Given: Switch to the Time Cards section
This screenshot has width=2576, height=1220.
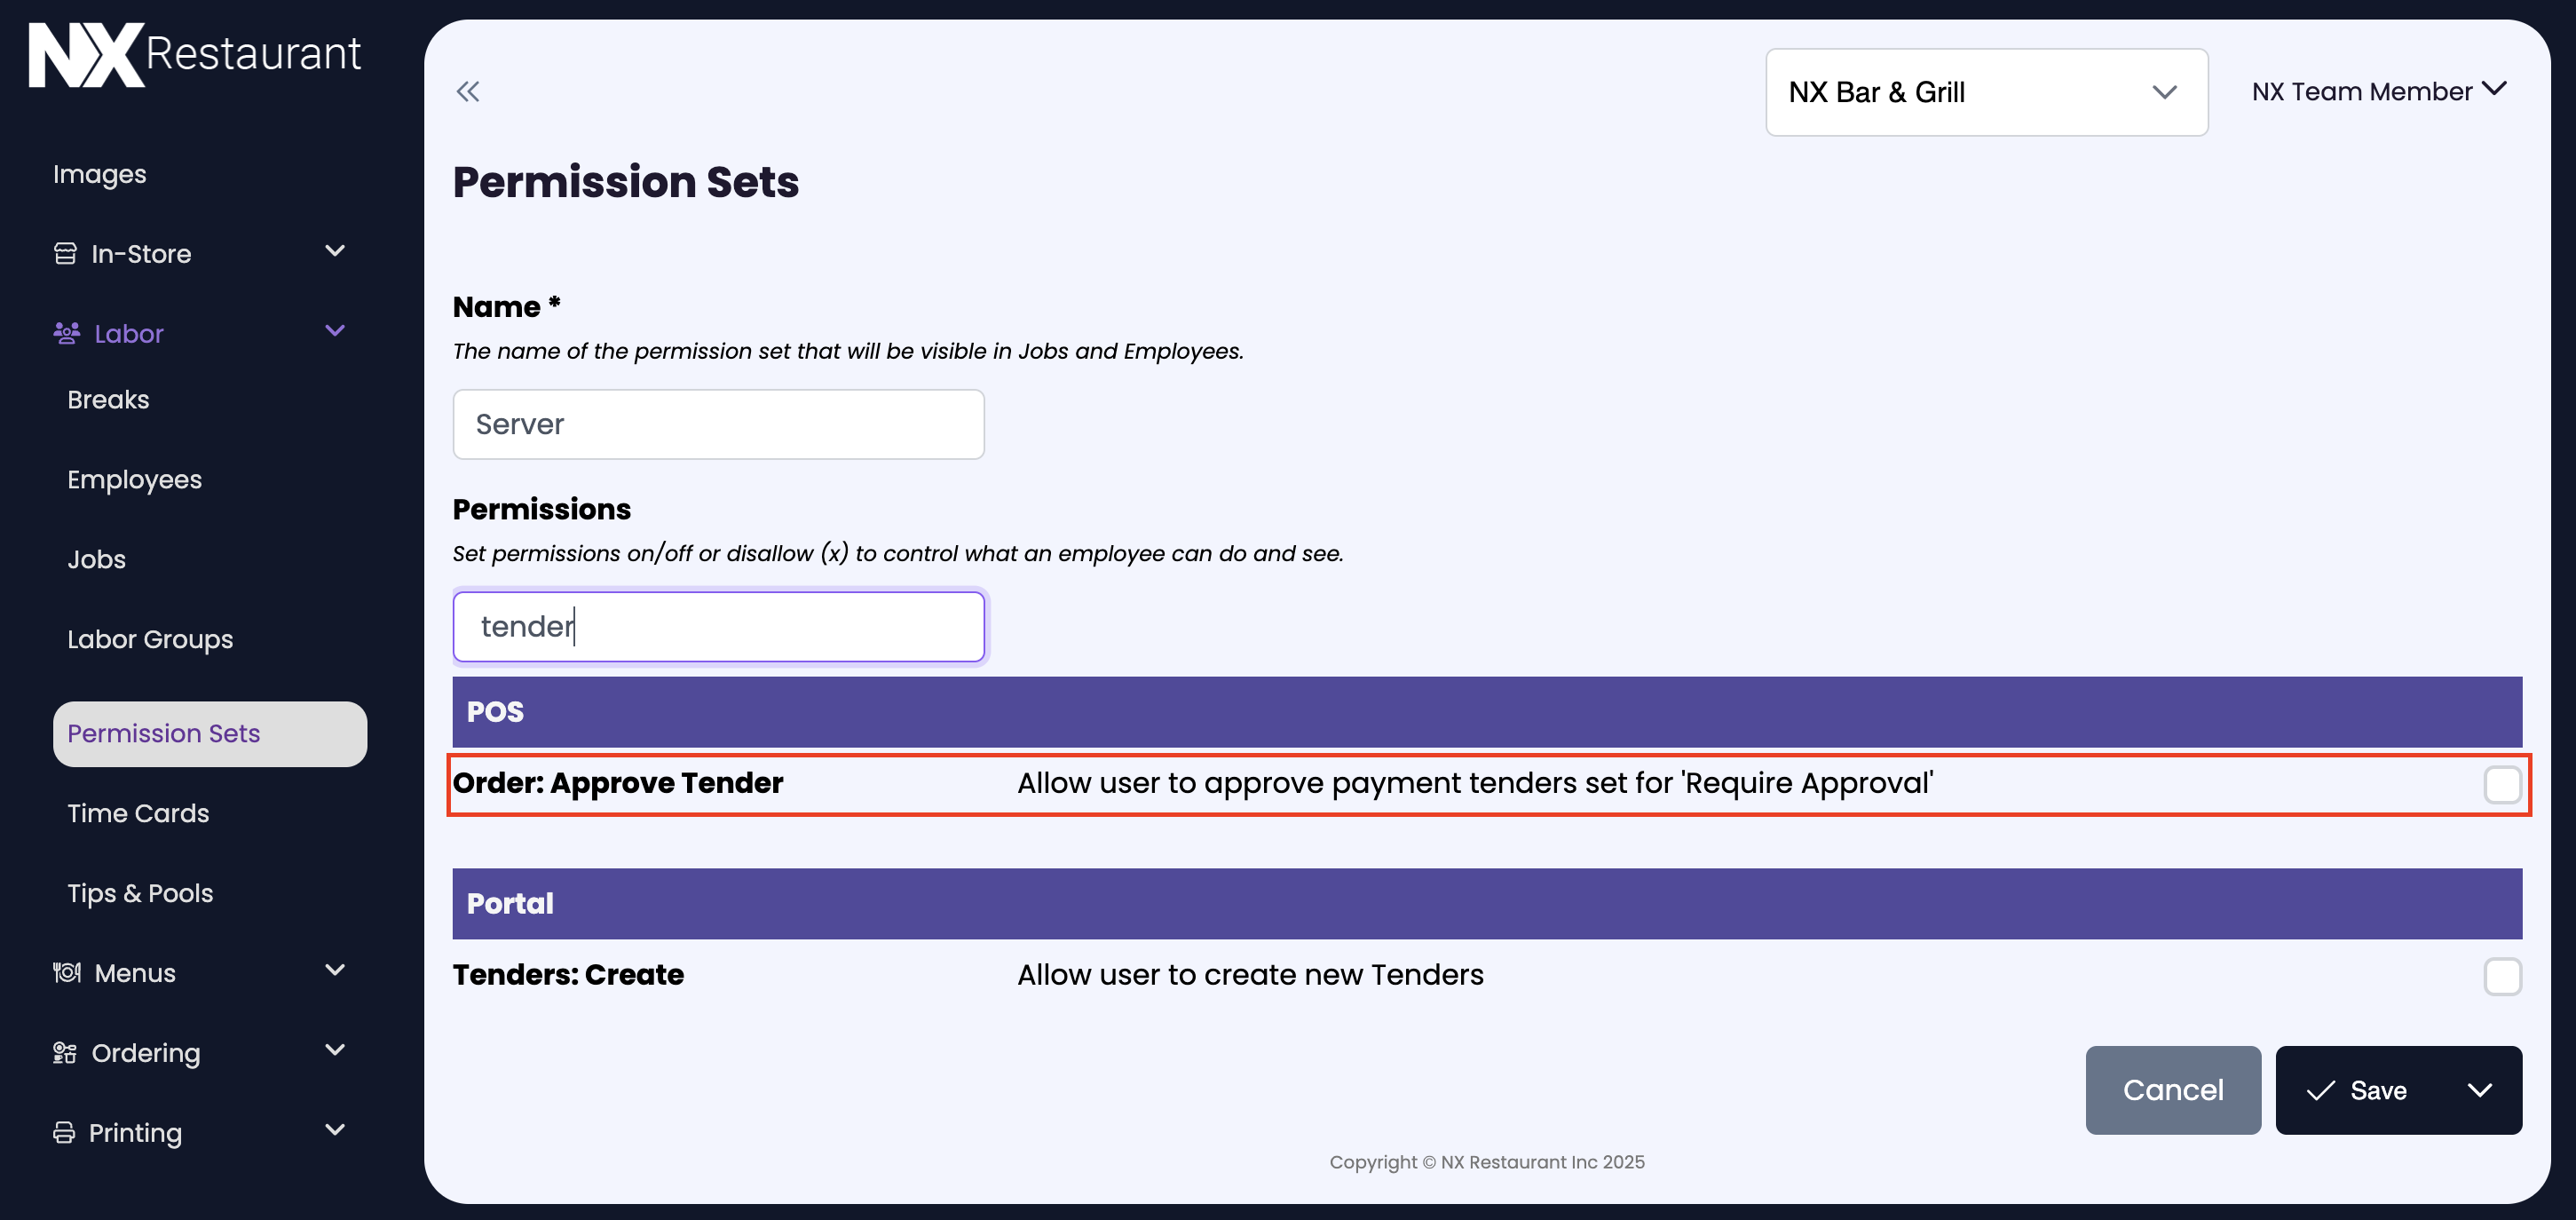Looking at the screenshot, I should tap(138, 813).
